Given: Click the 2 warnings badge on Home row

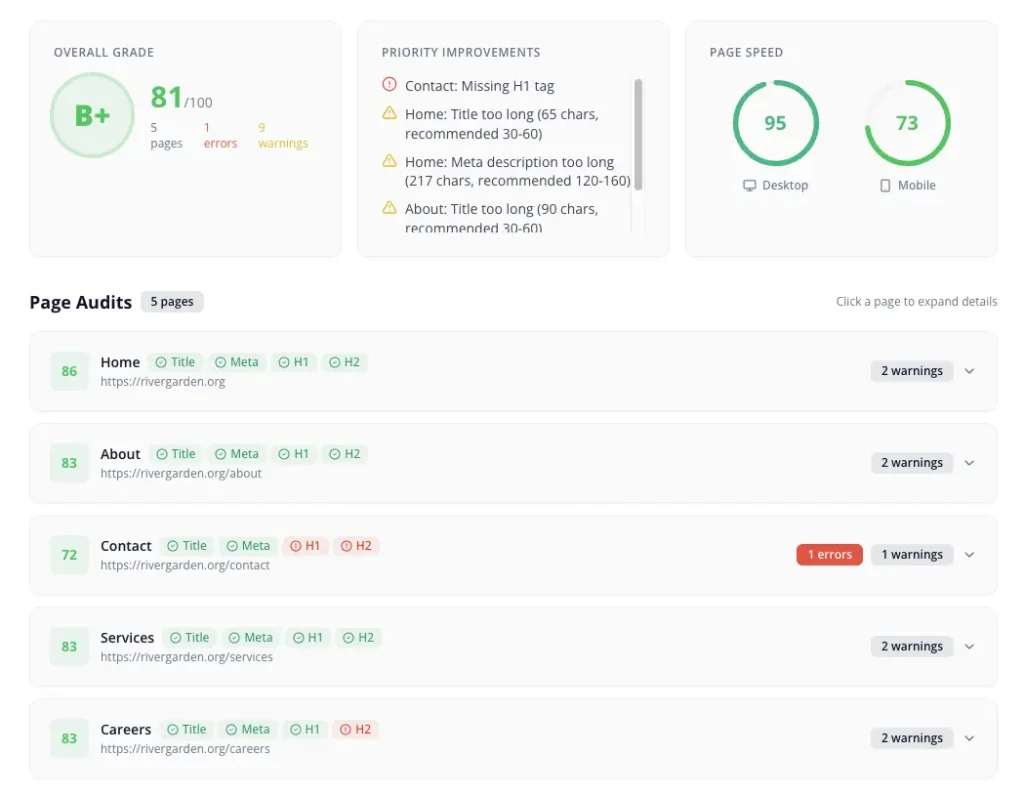Looking at the screenshot, I should point(912,371).
